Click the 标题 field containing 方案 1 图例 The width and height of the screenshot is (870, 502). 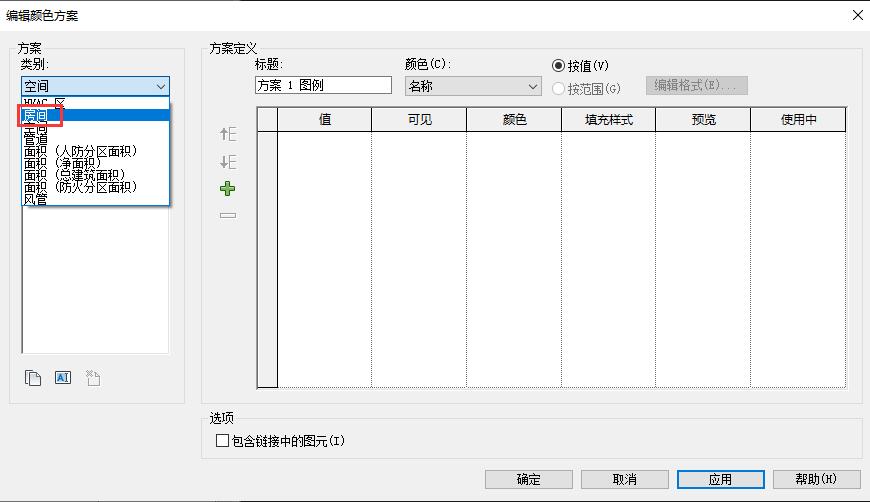coord(323,85)
